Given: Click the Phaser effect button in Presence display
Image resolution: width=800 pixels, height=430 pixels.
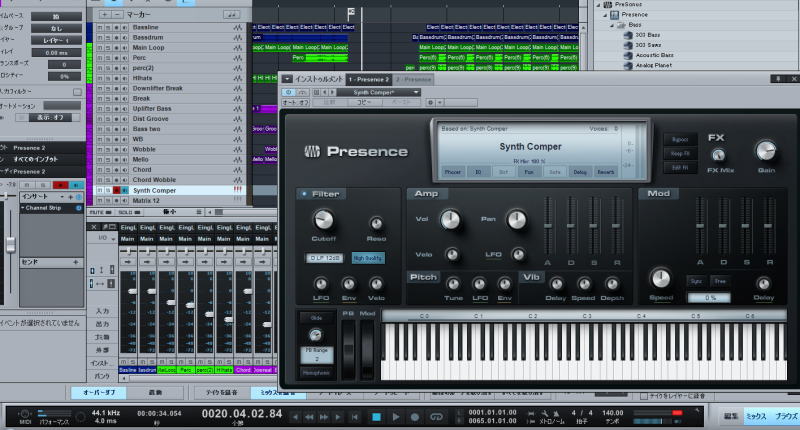Looking at the screenshot, I should coord(453,172).
